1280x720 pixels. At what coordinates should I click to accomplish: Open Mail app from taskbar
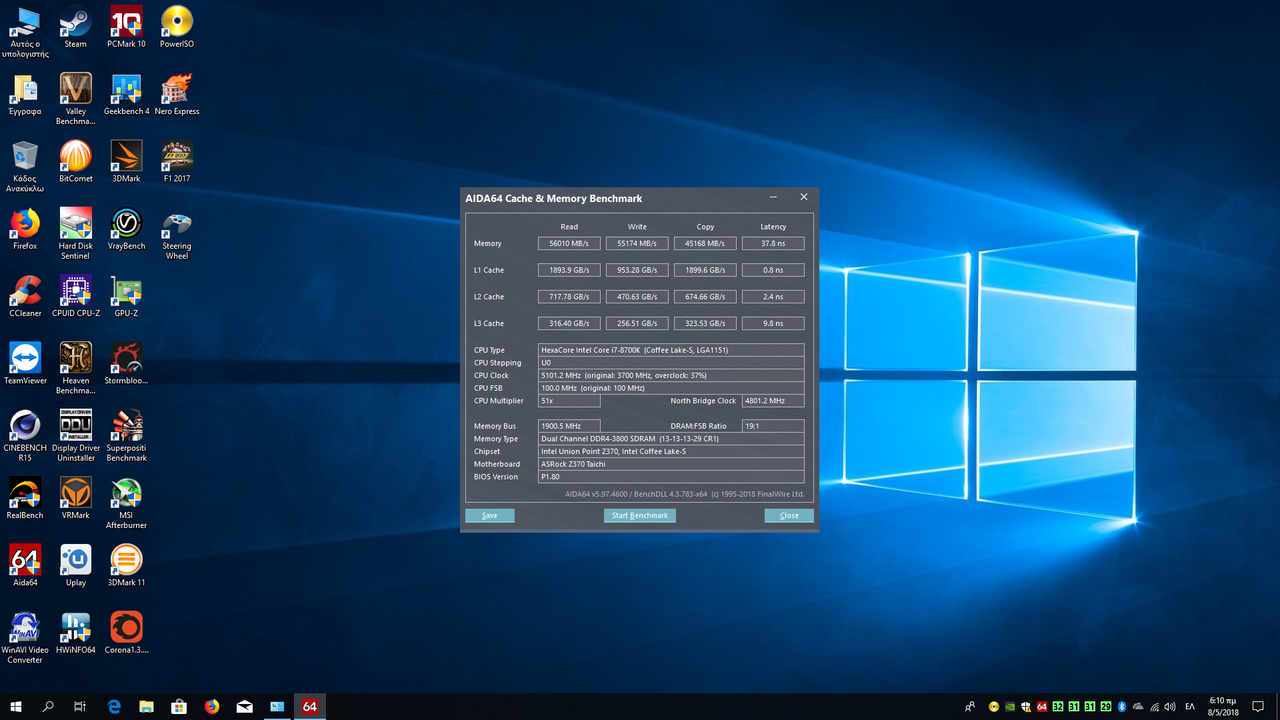click(x=244, y=706)
